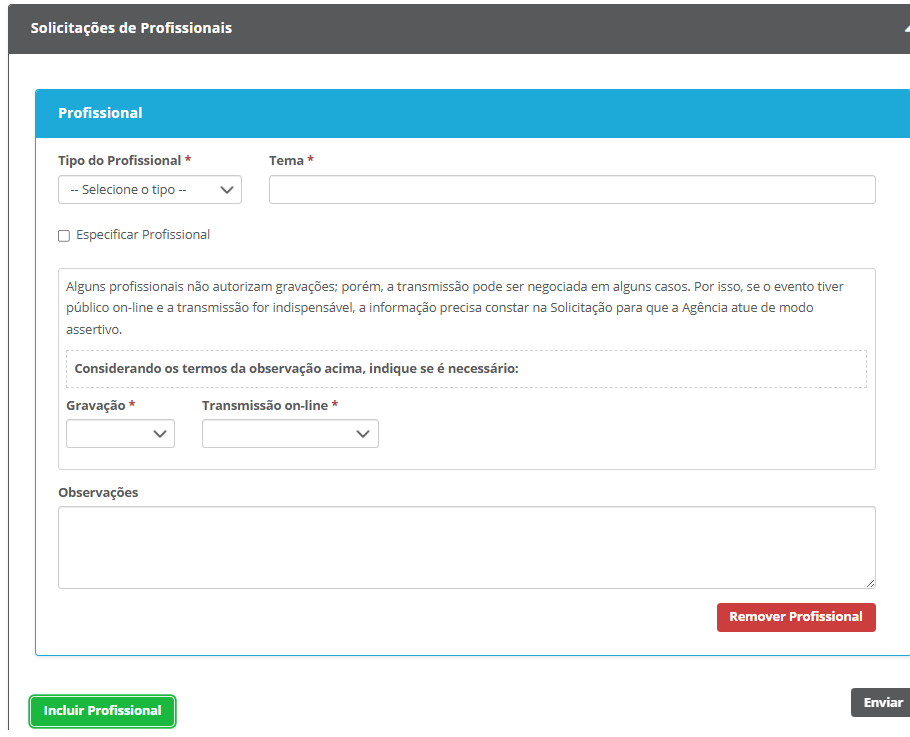910x737 pixels.
Task: Click the bold Considerando os termos instruction
Action: pos(297,368)
